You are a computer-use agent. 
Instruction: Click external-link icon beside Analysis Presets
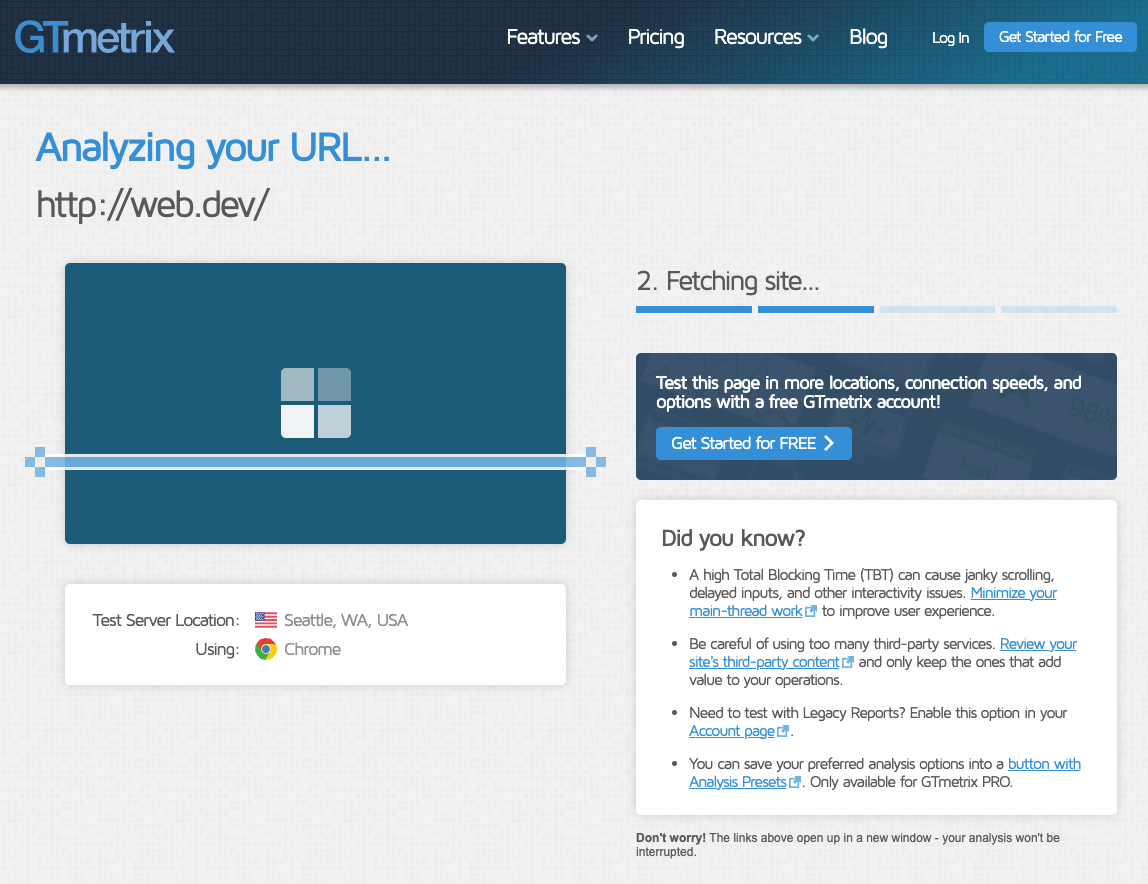795,782
